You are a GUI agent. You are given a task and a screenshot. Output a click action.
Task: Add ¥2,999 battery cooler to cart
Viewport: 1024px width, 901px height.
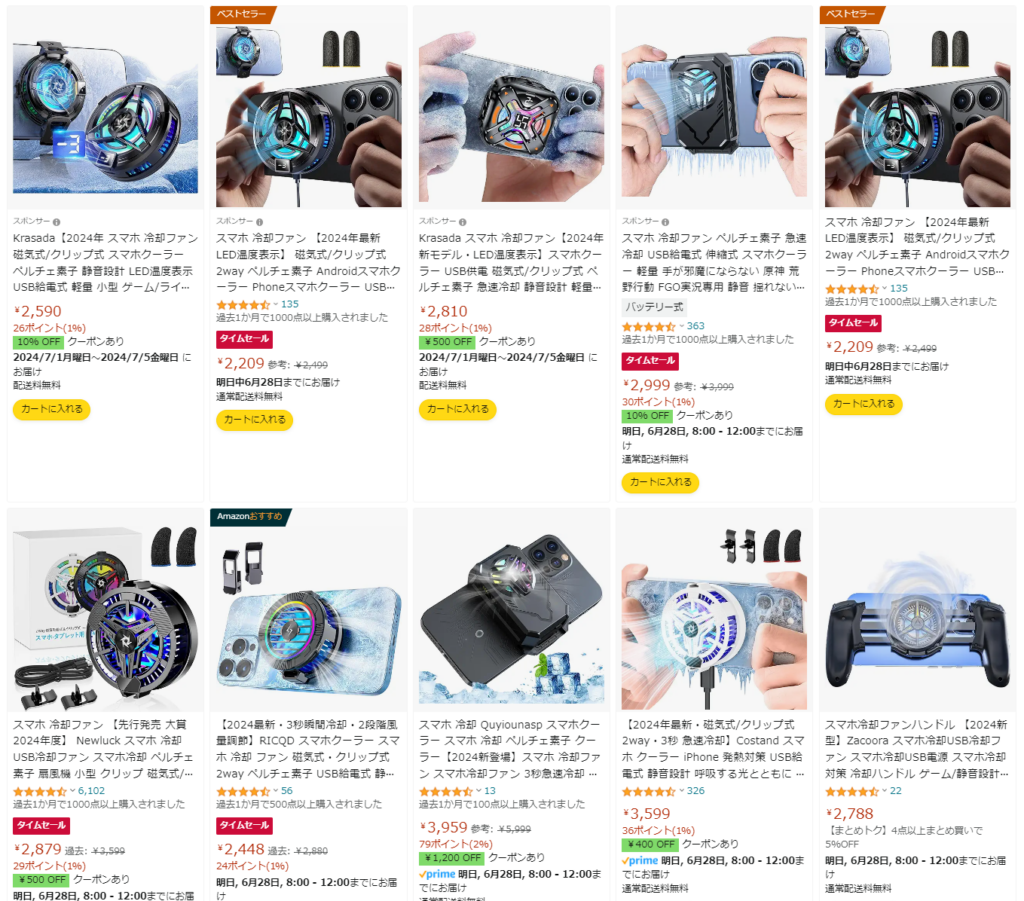click(660, 482)
